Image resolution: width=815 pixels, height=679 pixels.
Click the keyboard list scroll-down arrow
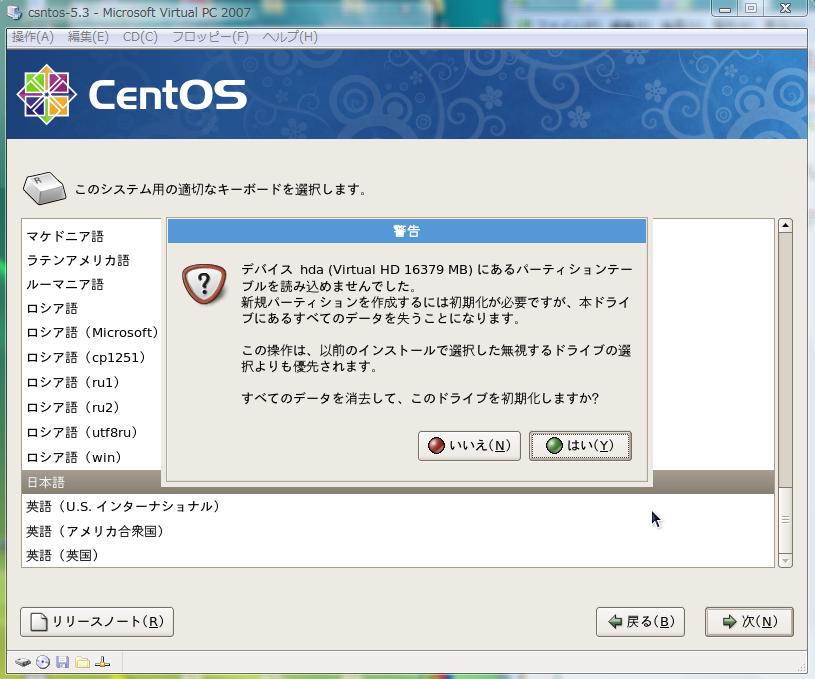785,560
